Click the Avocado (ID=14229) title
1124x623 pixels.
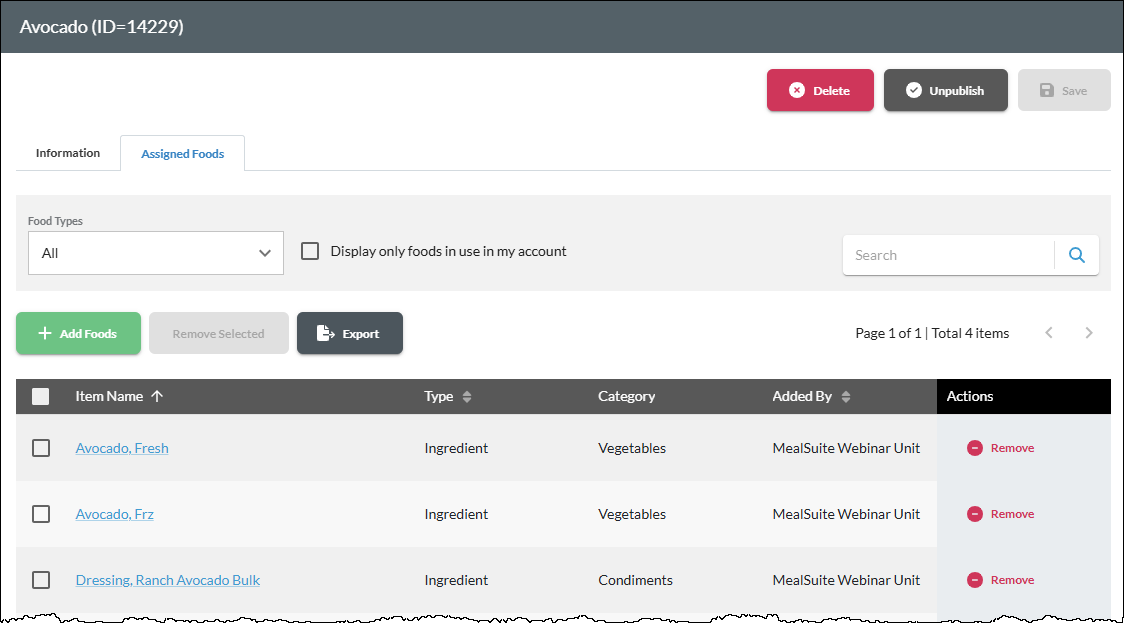tap(101, 27)
